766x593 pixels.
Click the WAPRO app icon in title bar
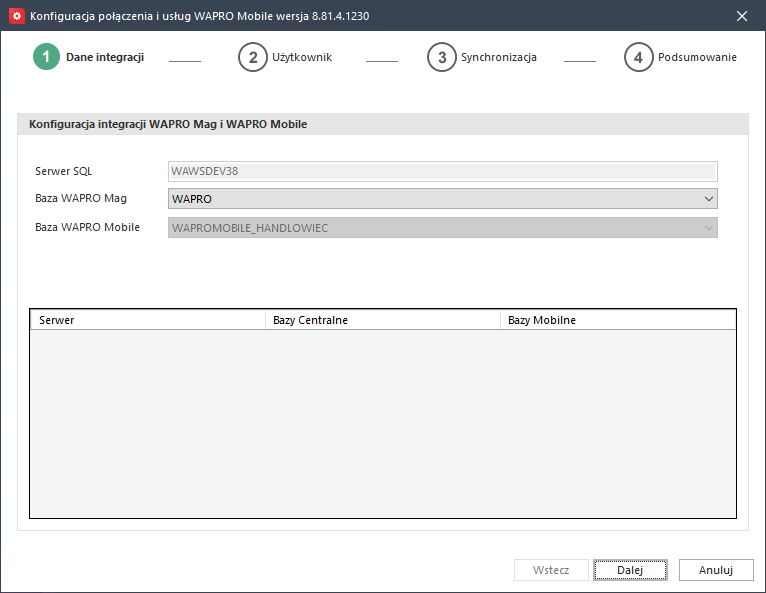tap(16, 16)
